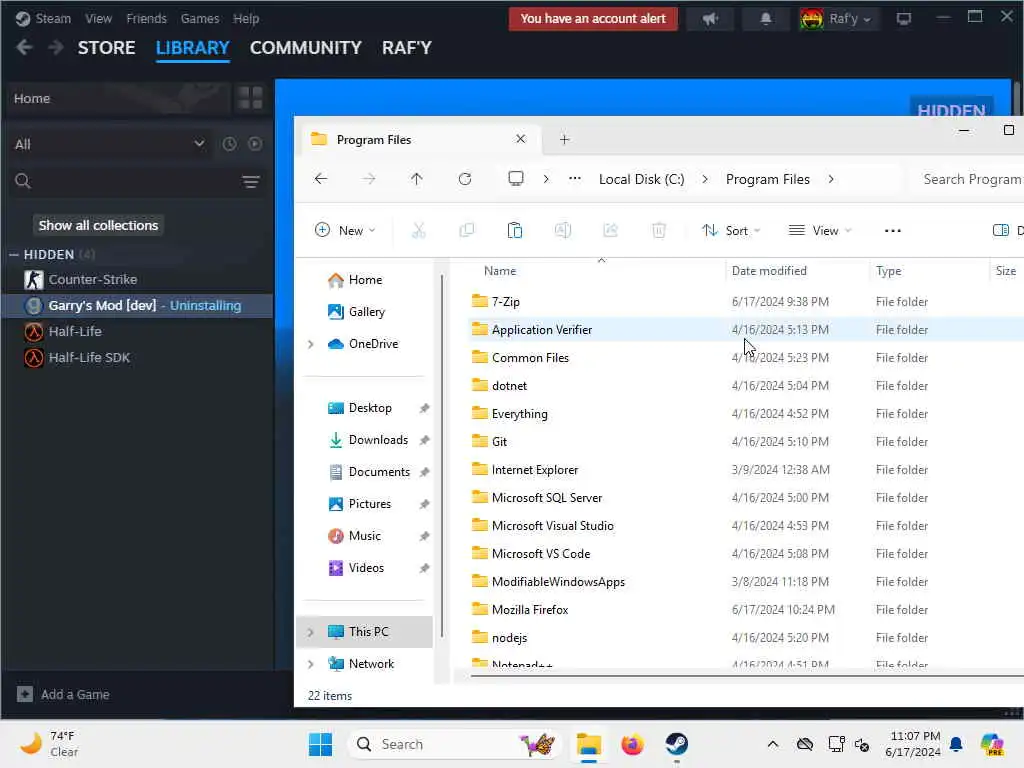The height and width of the screenshot is (768, 1024).
Task: Click the Steam library search magnifier
Action: [23, 181]
